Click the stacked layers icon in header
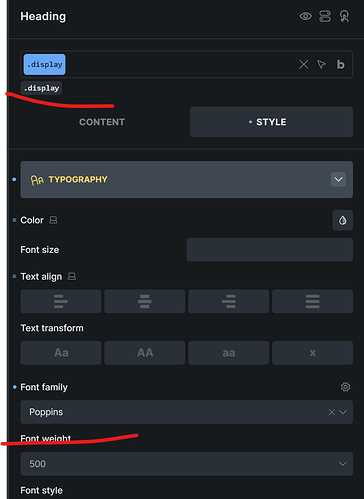Screen dimensions: 364x499 coord(325,16)
